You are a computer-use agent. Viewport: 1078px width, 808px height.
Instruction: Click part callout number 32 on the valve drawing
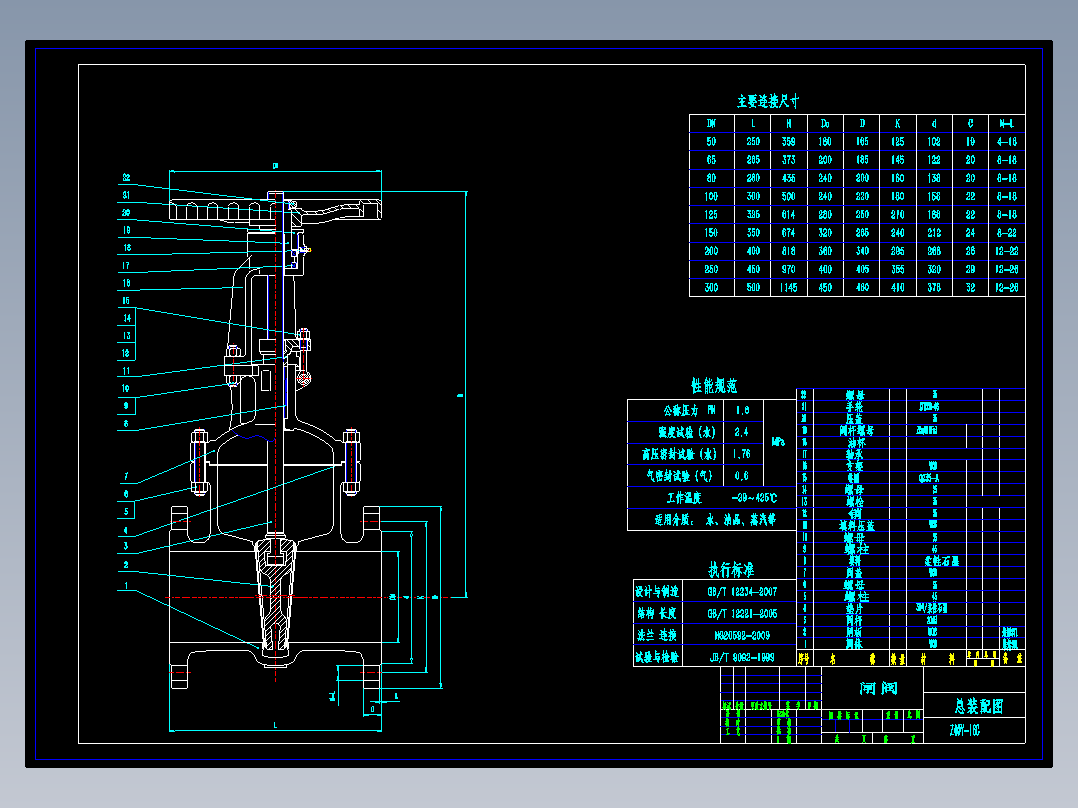(126, 177)
